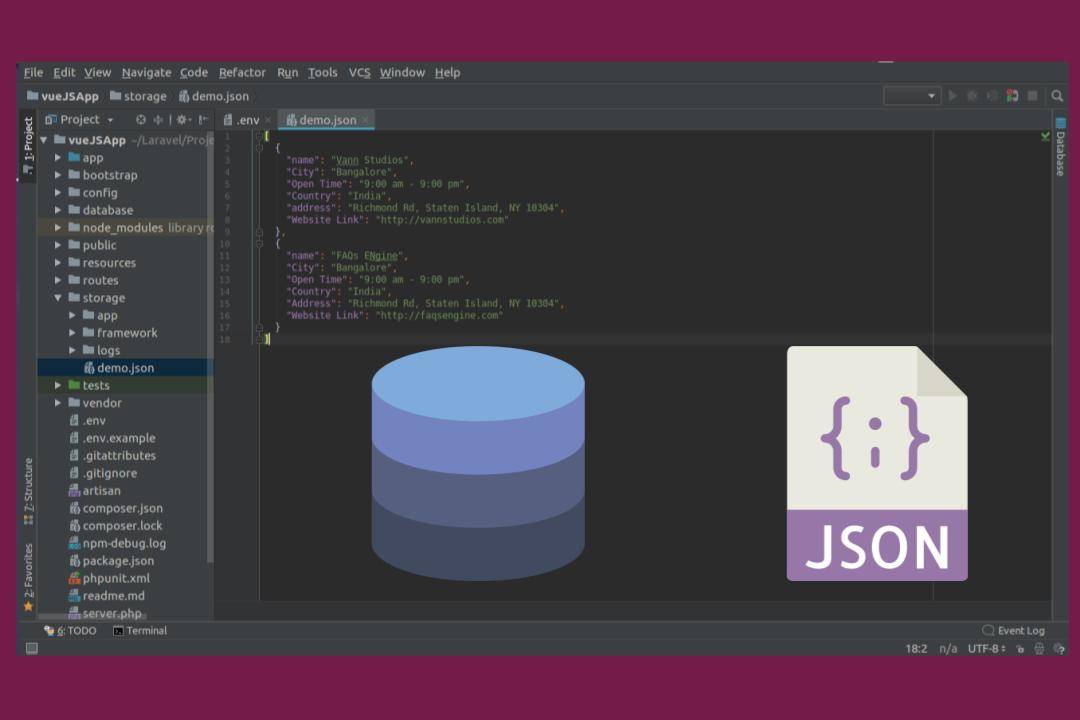Expand the tests folder arrow
Screen dimensions: 1080x720
[58, 385]
